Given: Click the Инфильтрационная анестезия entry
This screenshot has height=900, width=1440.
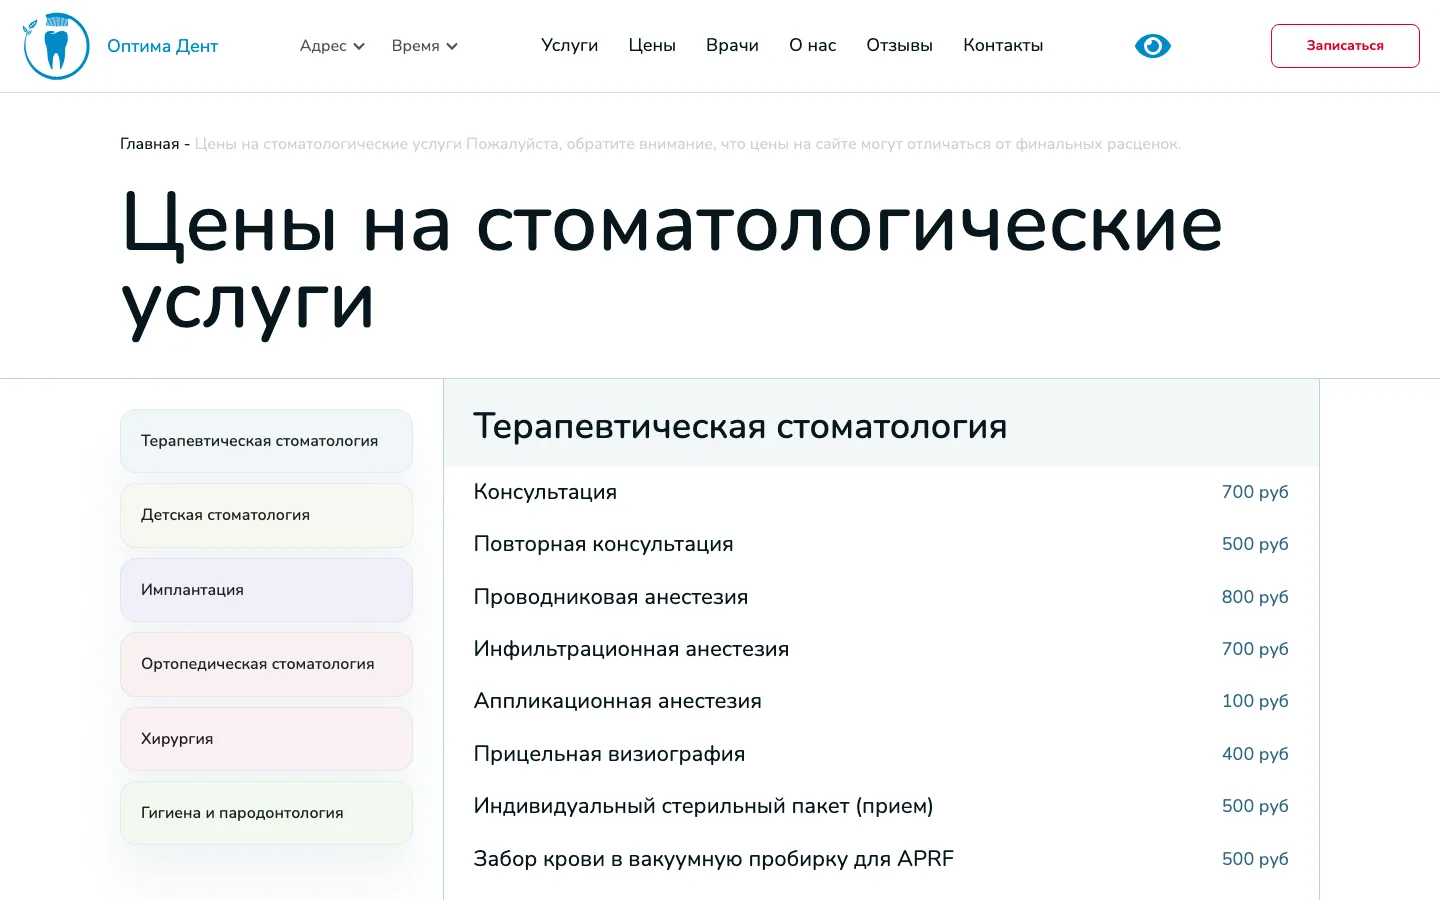Looking at the screenshot, I should (x=881, y=649).
